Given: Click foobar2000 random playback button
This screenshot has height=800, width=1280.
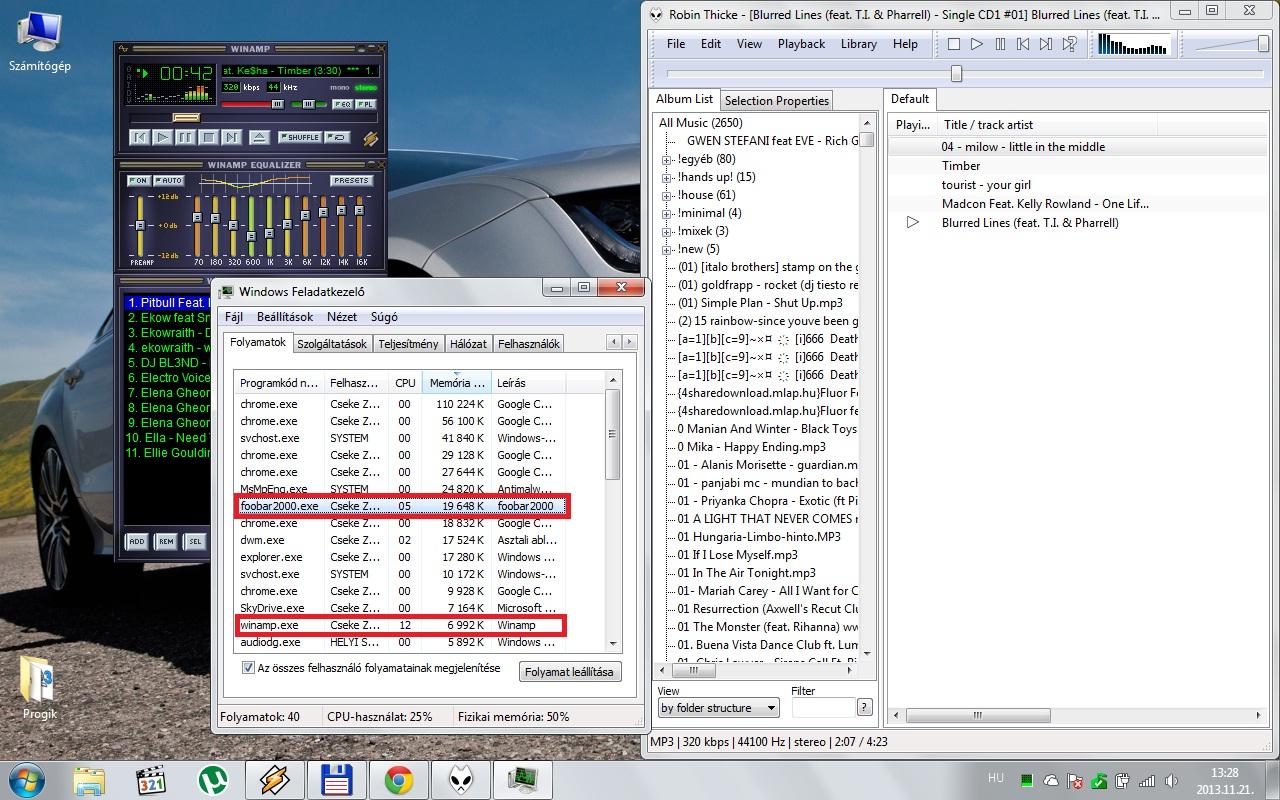Looking at the screenshot, I should [x=1070, y=44].
